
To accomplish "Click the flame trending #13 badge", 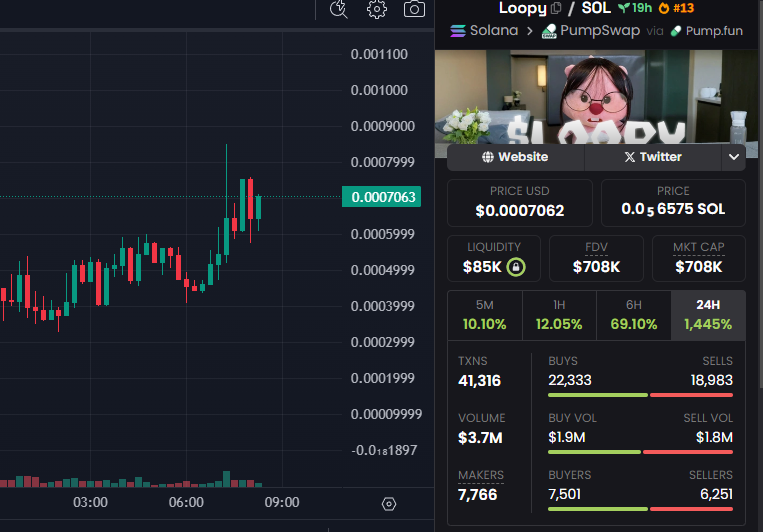I will [676, 8].
